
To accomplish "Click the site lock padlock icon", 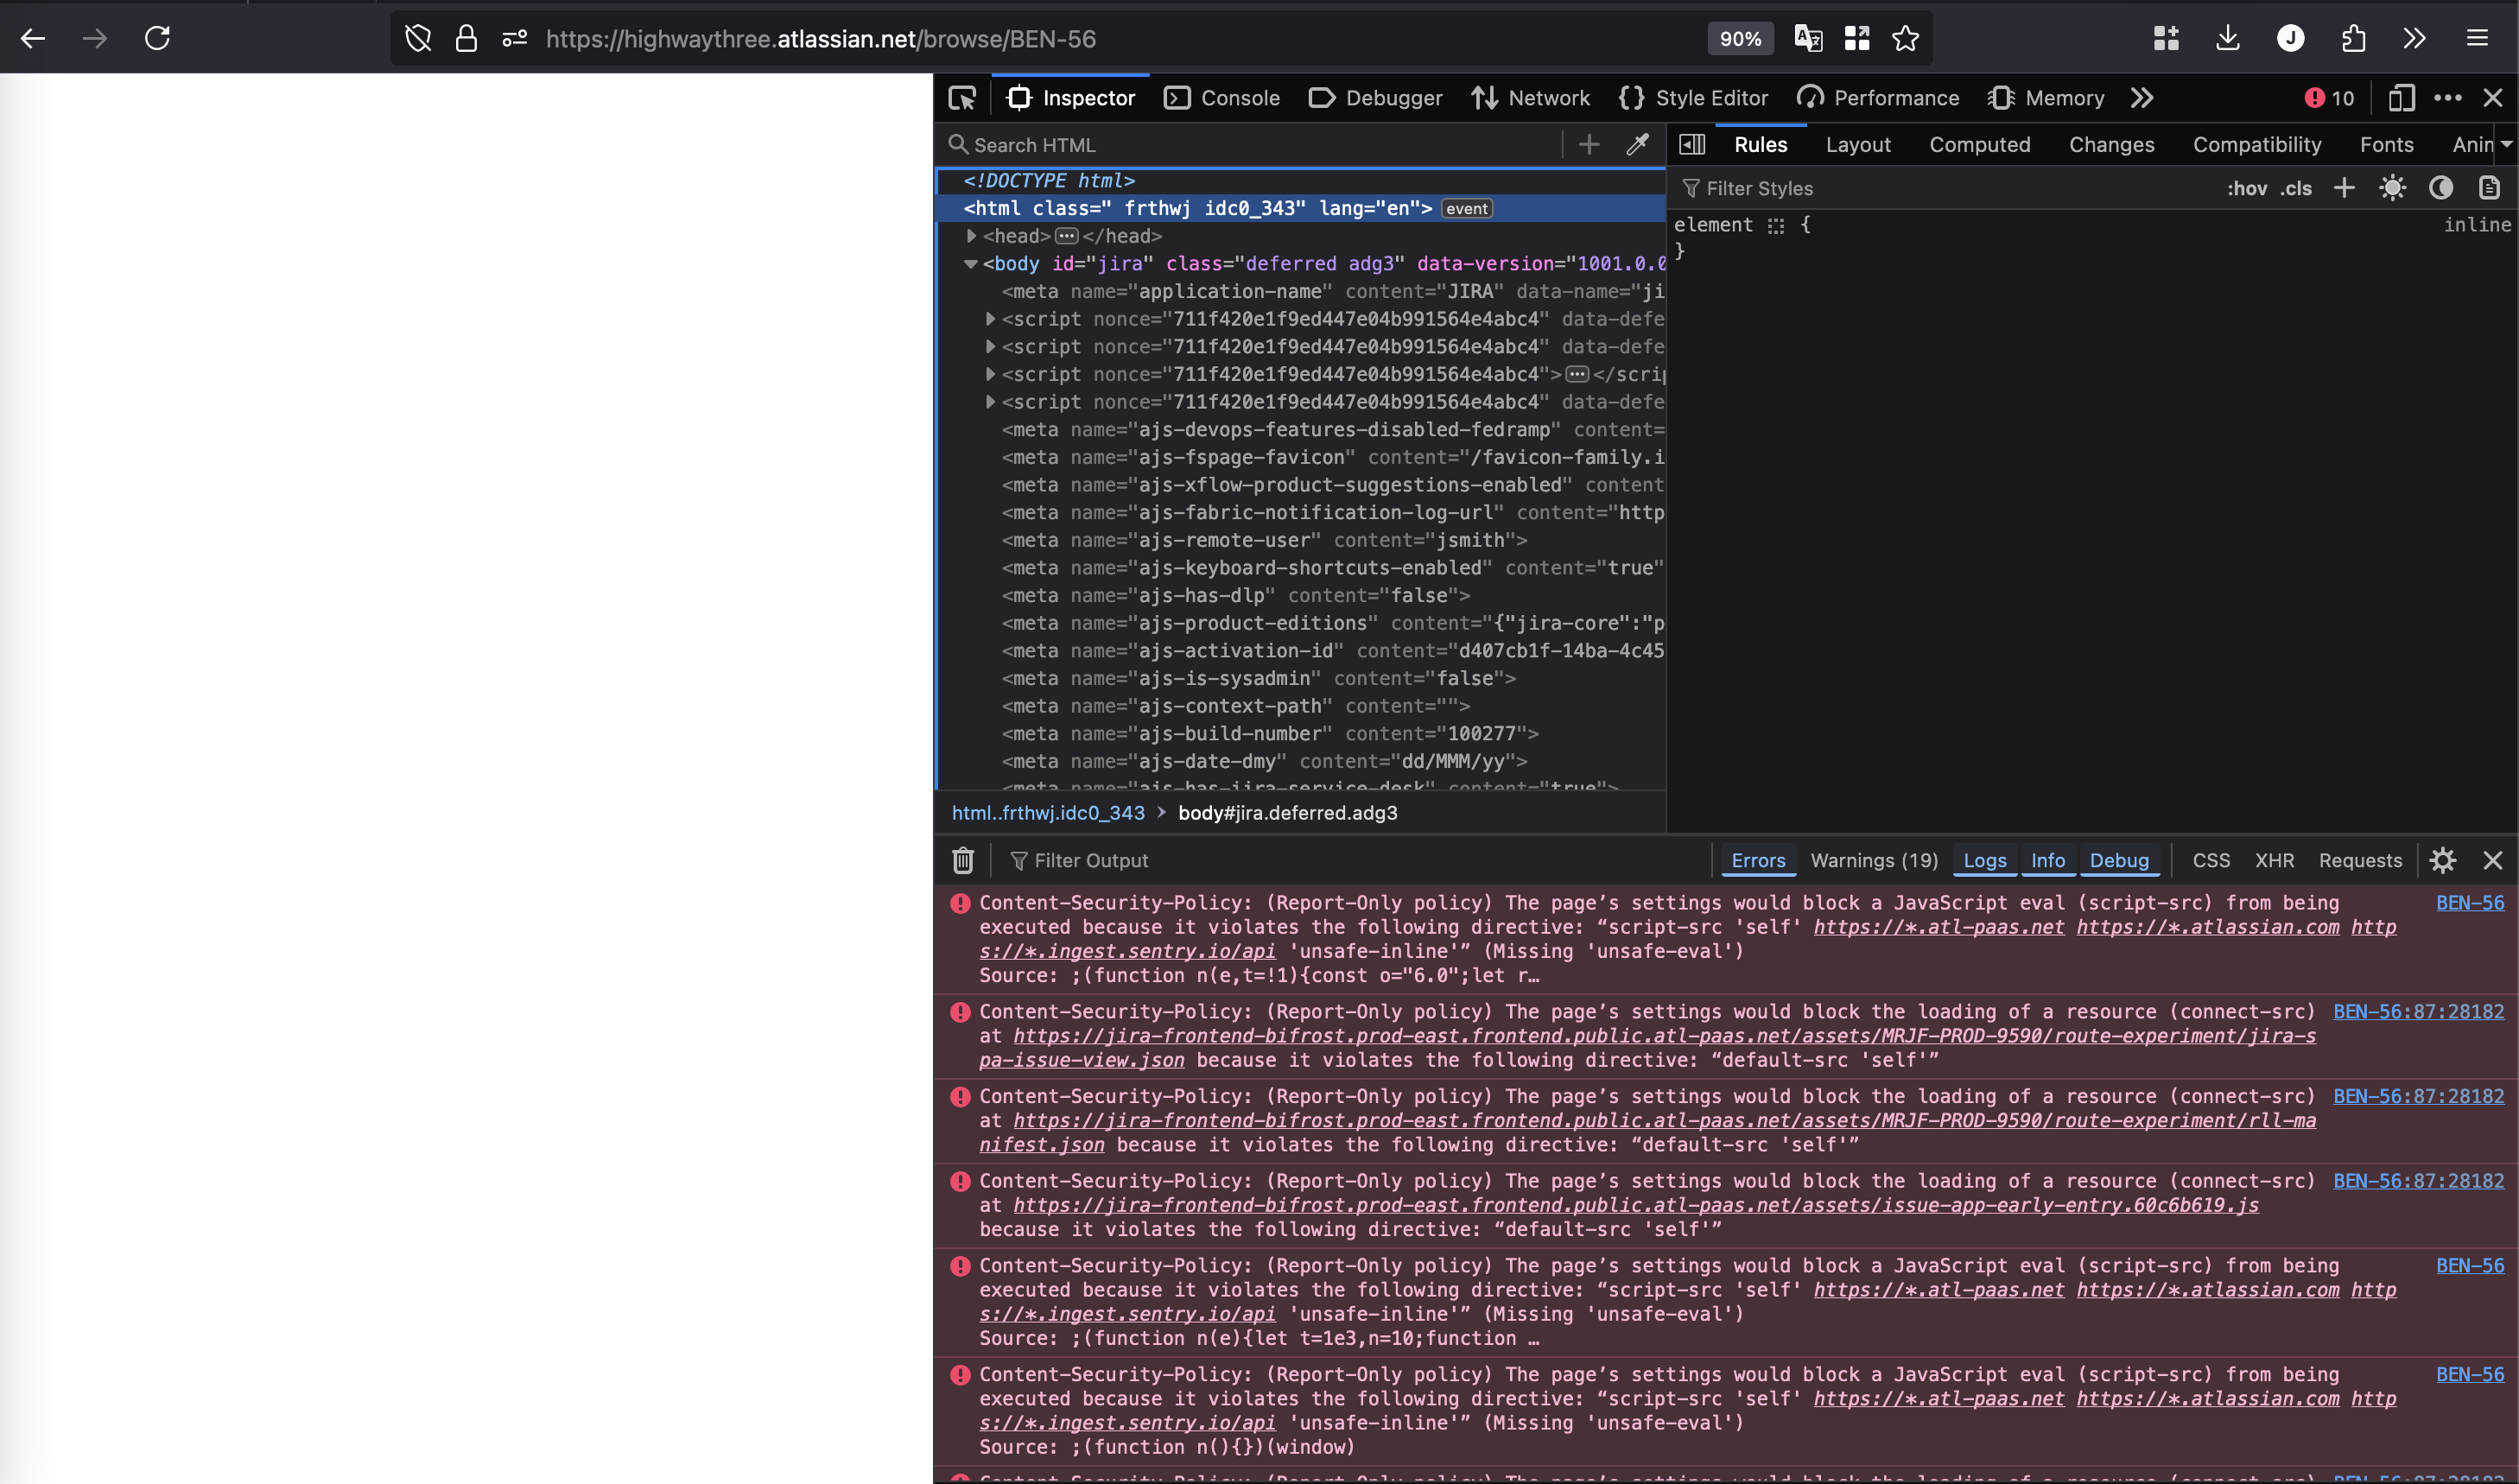I will click(466, 39).
